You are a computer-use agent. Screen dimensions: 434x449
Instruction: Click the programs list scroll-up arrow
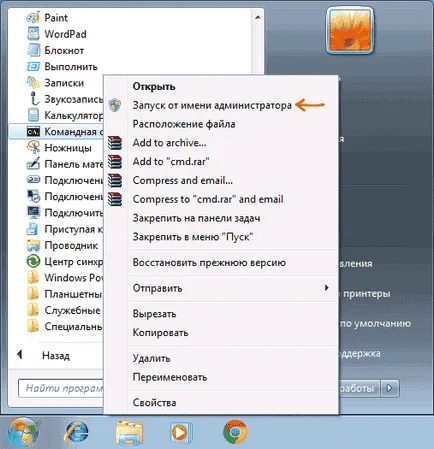click(258, 17)
